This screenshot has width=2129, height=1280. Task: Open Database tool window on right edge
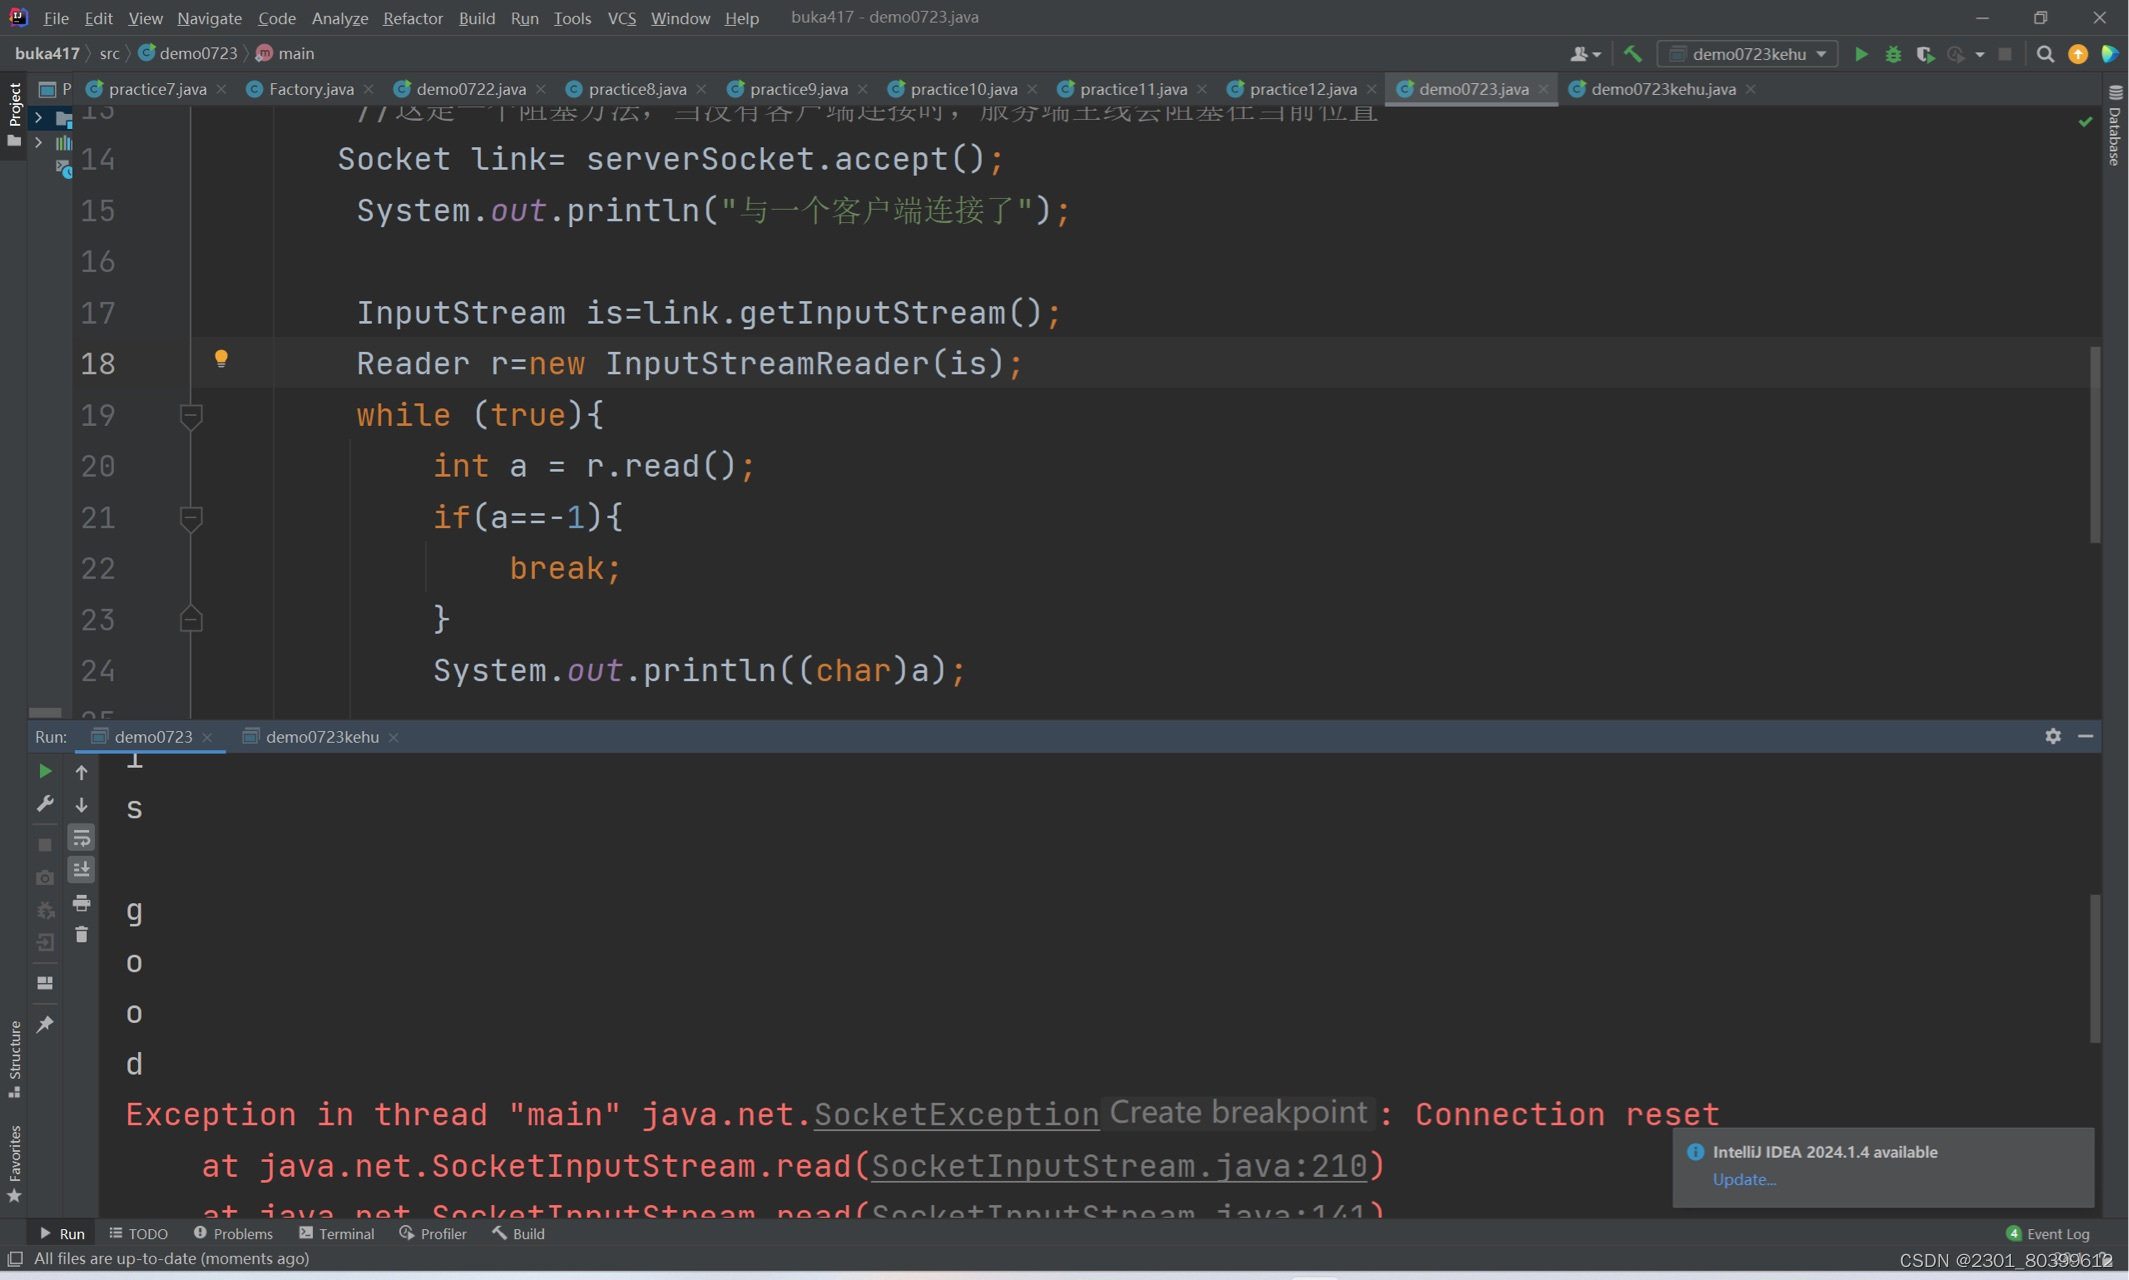coord(2115,125)
